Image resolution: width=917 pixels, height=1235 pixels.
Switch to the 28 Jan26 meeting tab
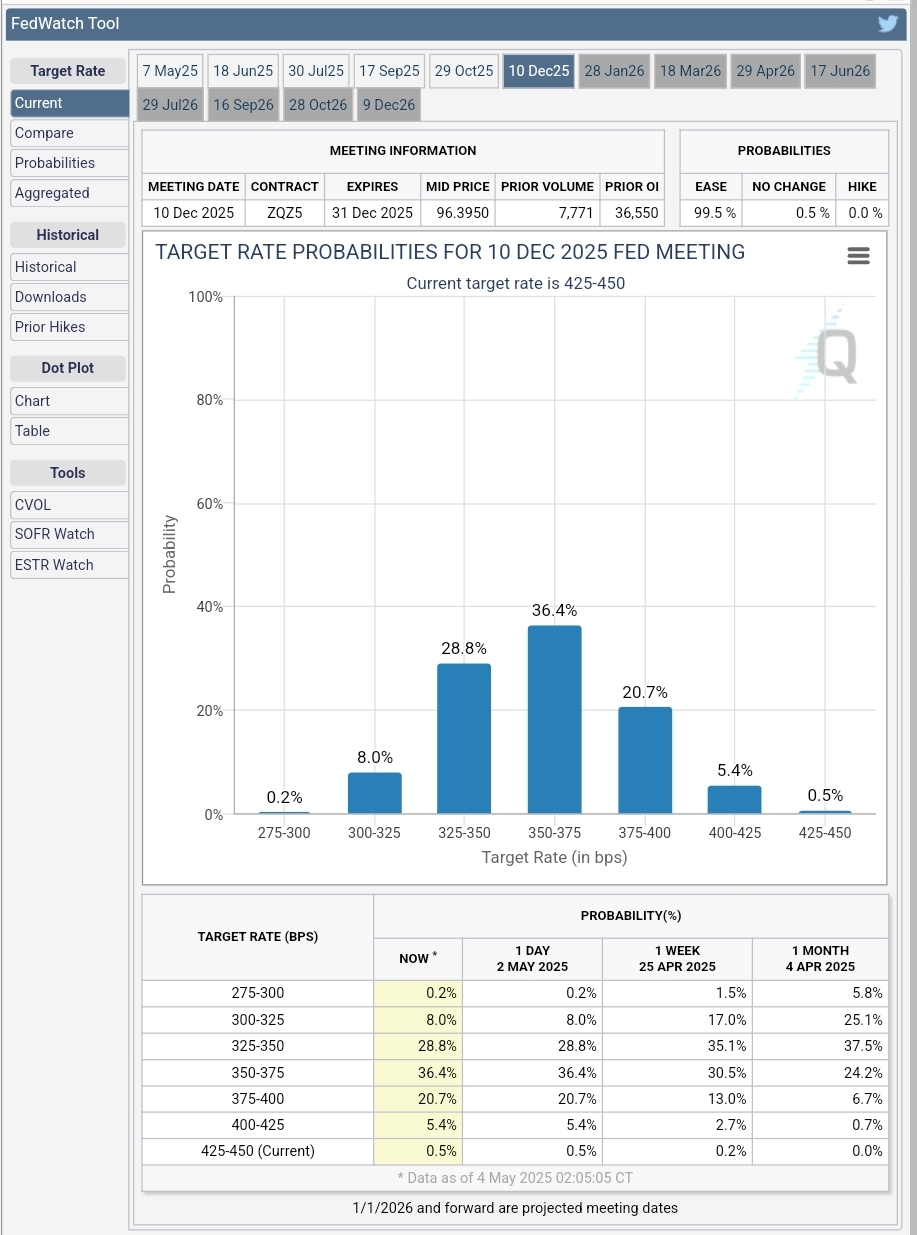click(615, 71)
